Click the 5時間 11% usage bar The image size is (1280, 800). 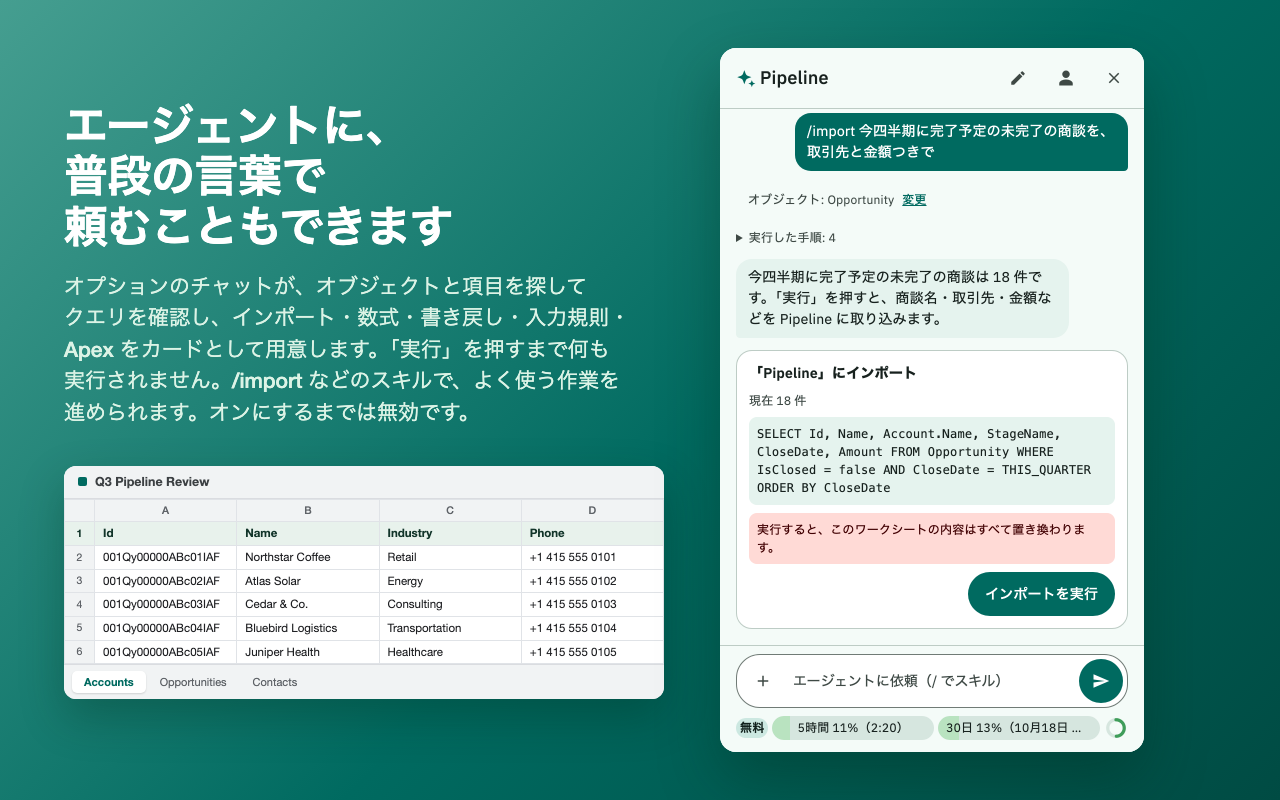[x=852, y=728]
